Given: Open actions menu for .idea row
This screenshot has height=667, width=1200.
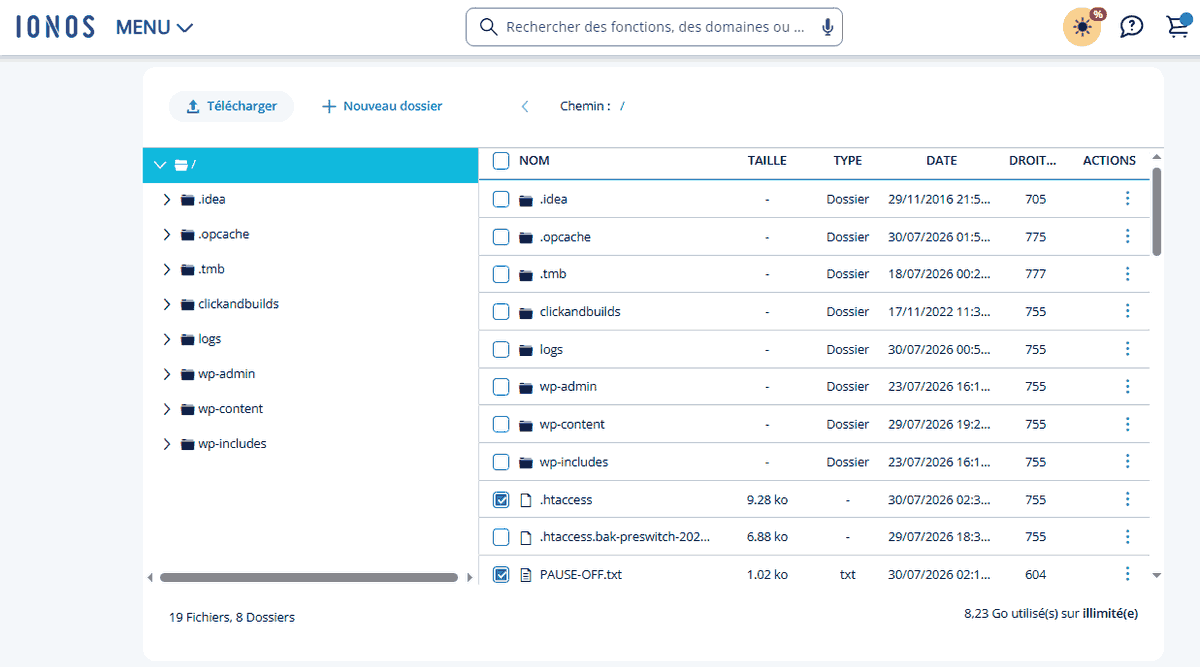Looking at the screenshot, I should click(1127, 199).
